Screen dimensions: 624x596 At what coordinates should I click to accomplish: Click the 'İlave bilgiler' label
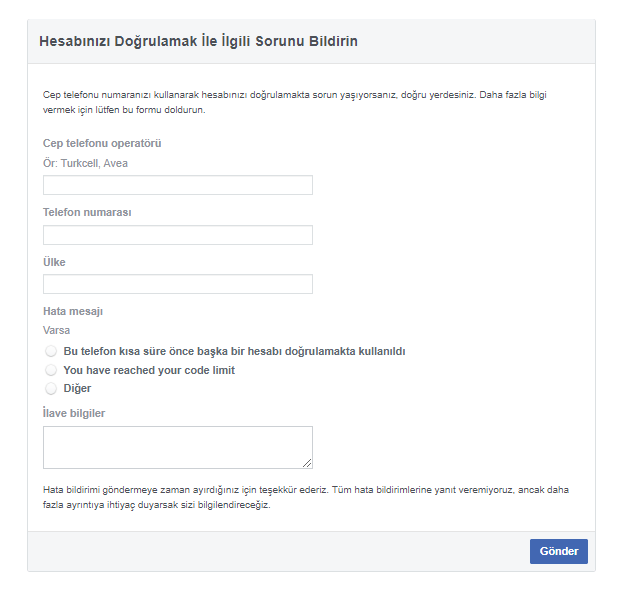74,413
